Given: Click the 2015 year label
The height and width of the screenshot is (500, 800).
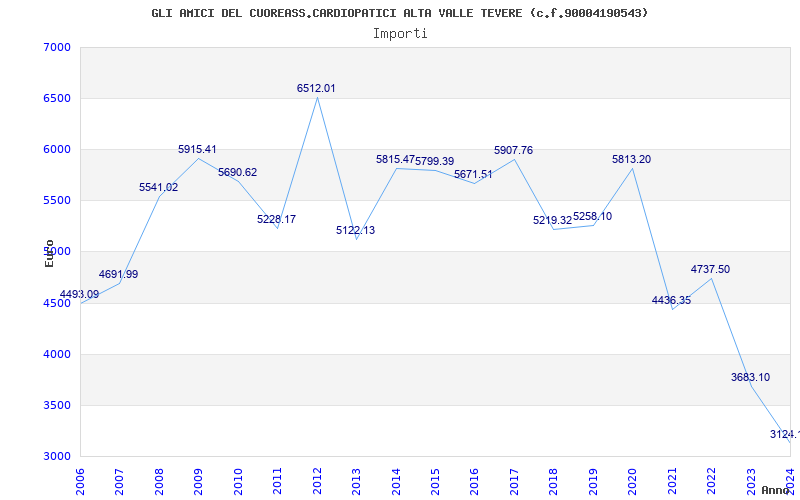Looking at the screenshot, I should tap(435, 480).
